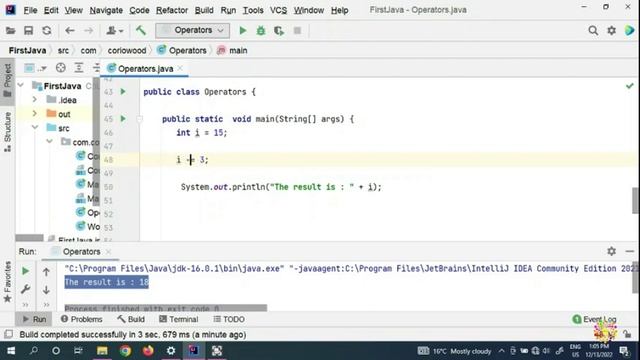
Task: Click the editor vertical scrollbar thumb
Action: point(636,200)
